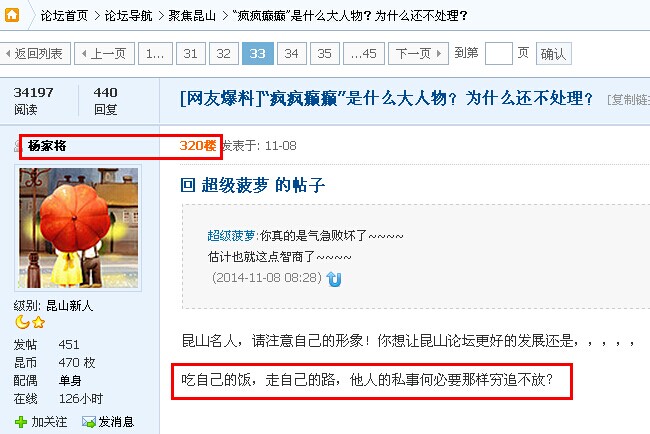Open 论坛导航 in breadcrumb

click(x=129, y=16)
